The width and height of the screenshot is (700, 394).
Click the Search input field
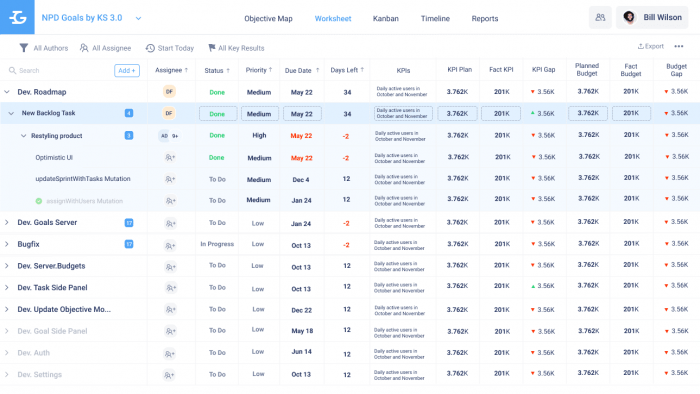(60, 71)
